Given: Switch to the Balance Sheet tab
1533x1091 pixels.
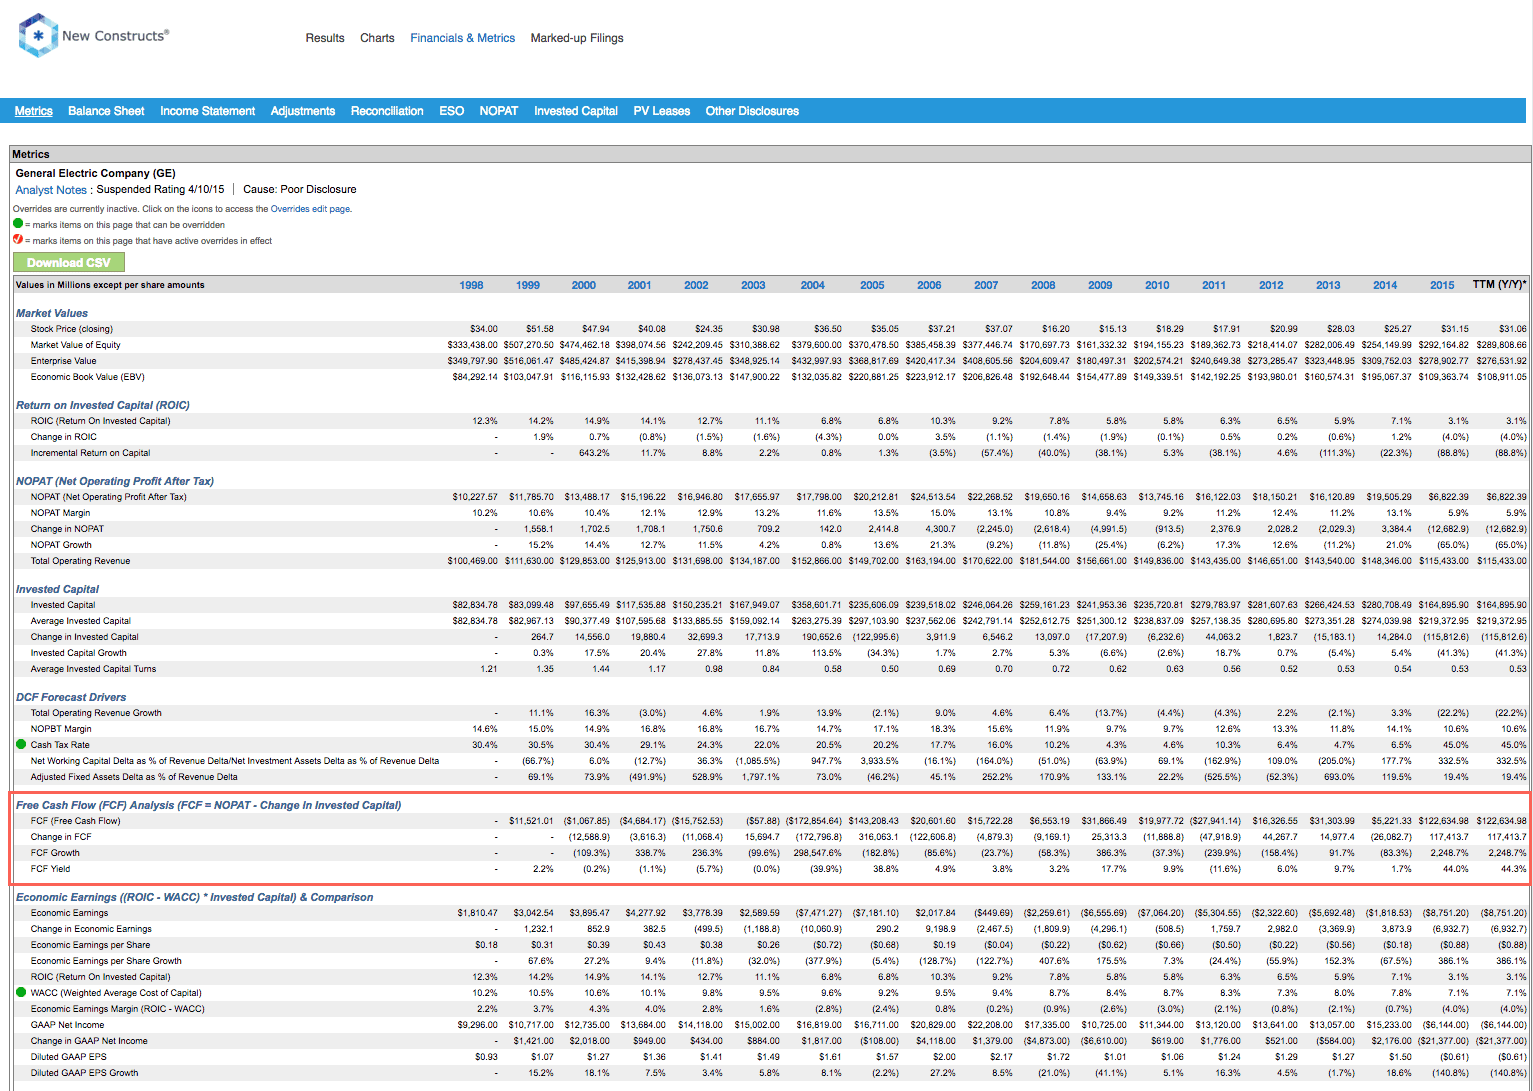Looking at the screenshot, I should tap(106, 111).
